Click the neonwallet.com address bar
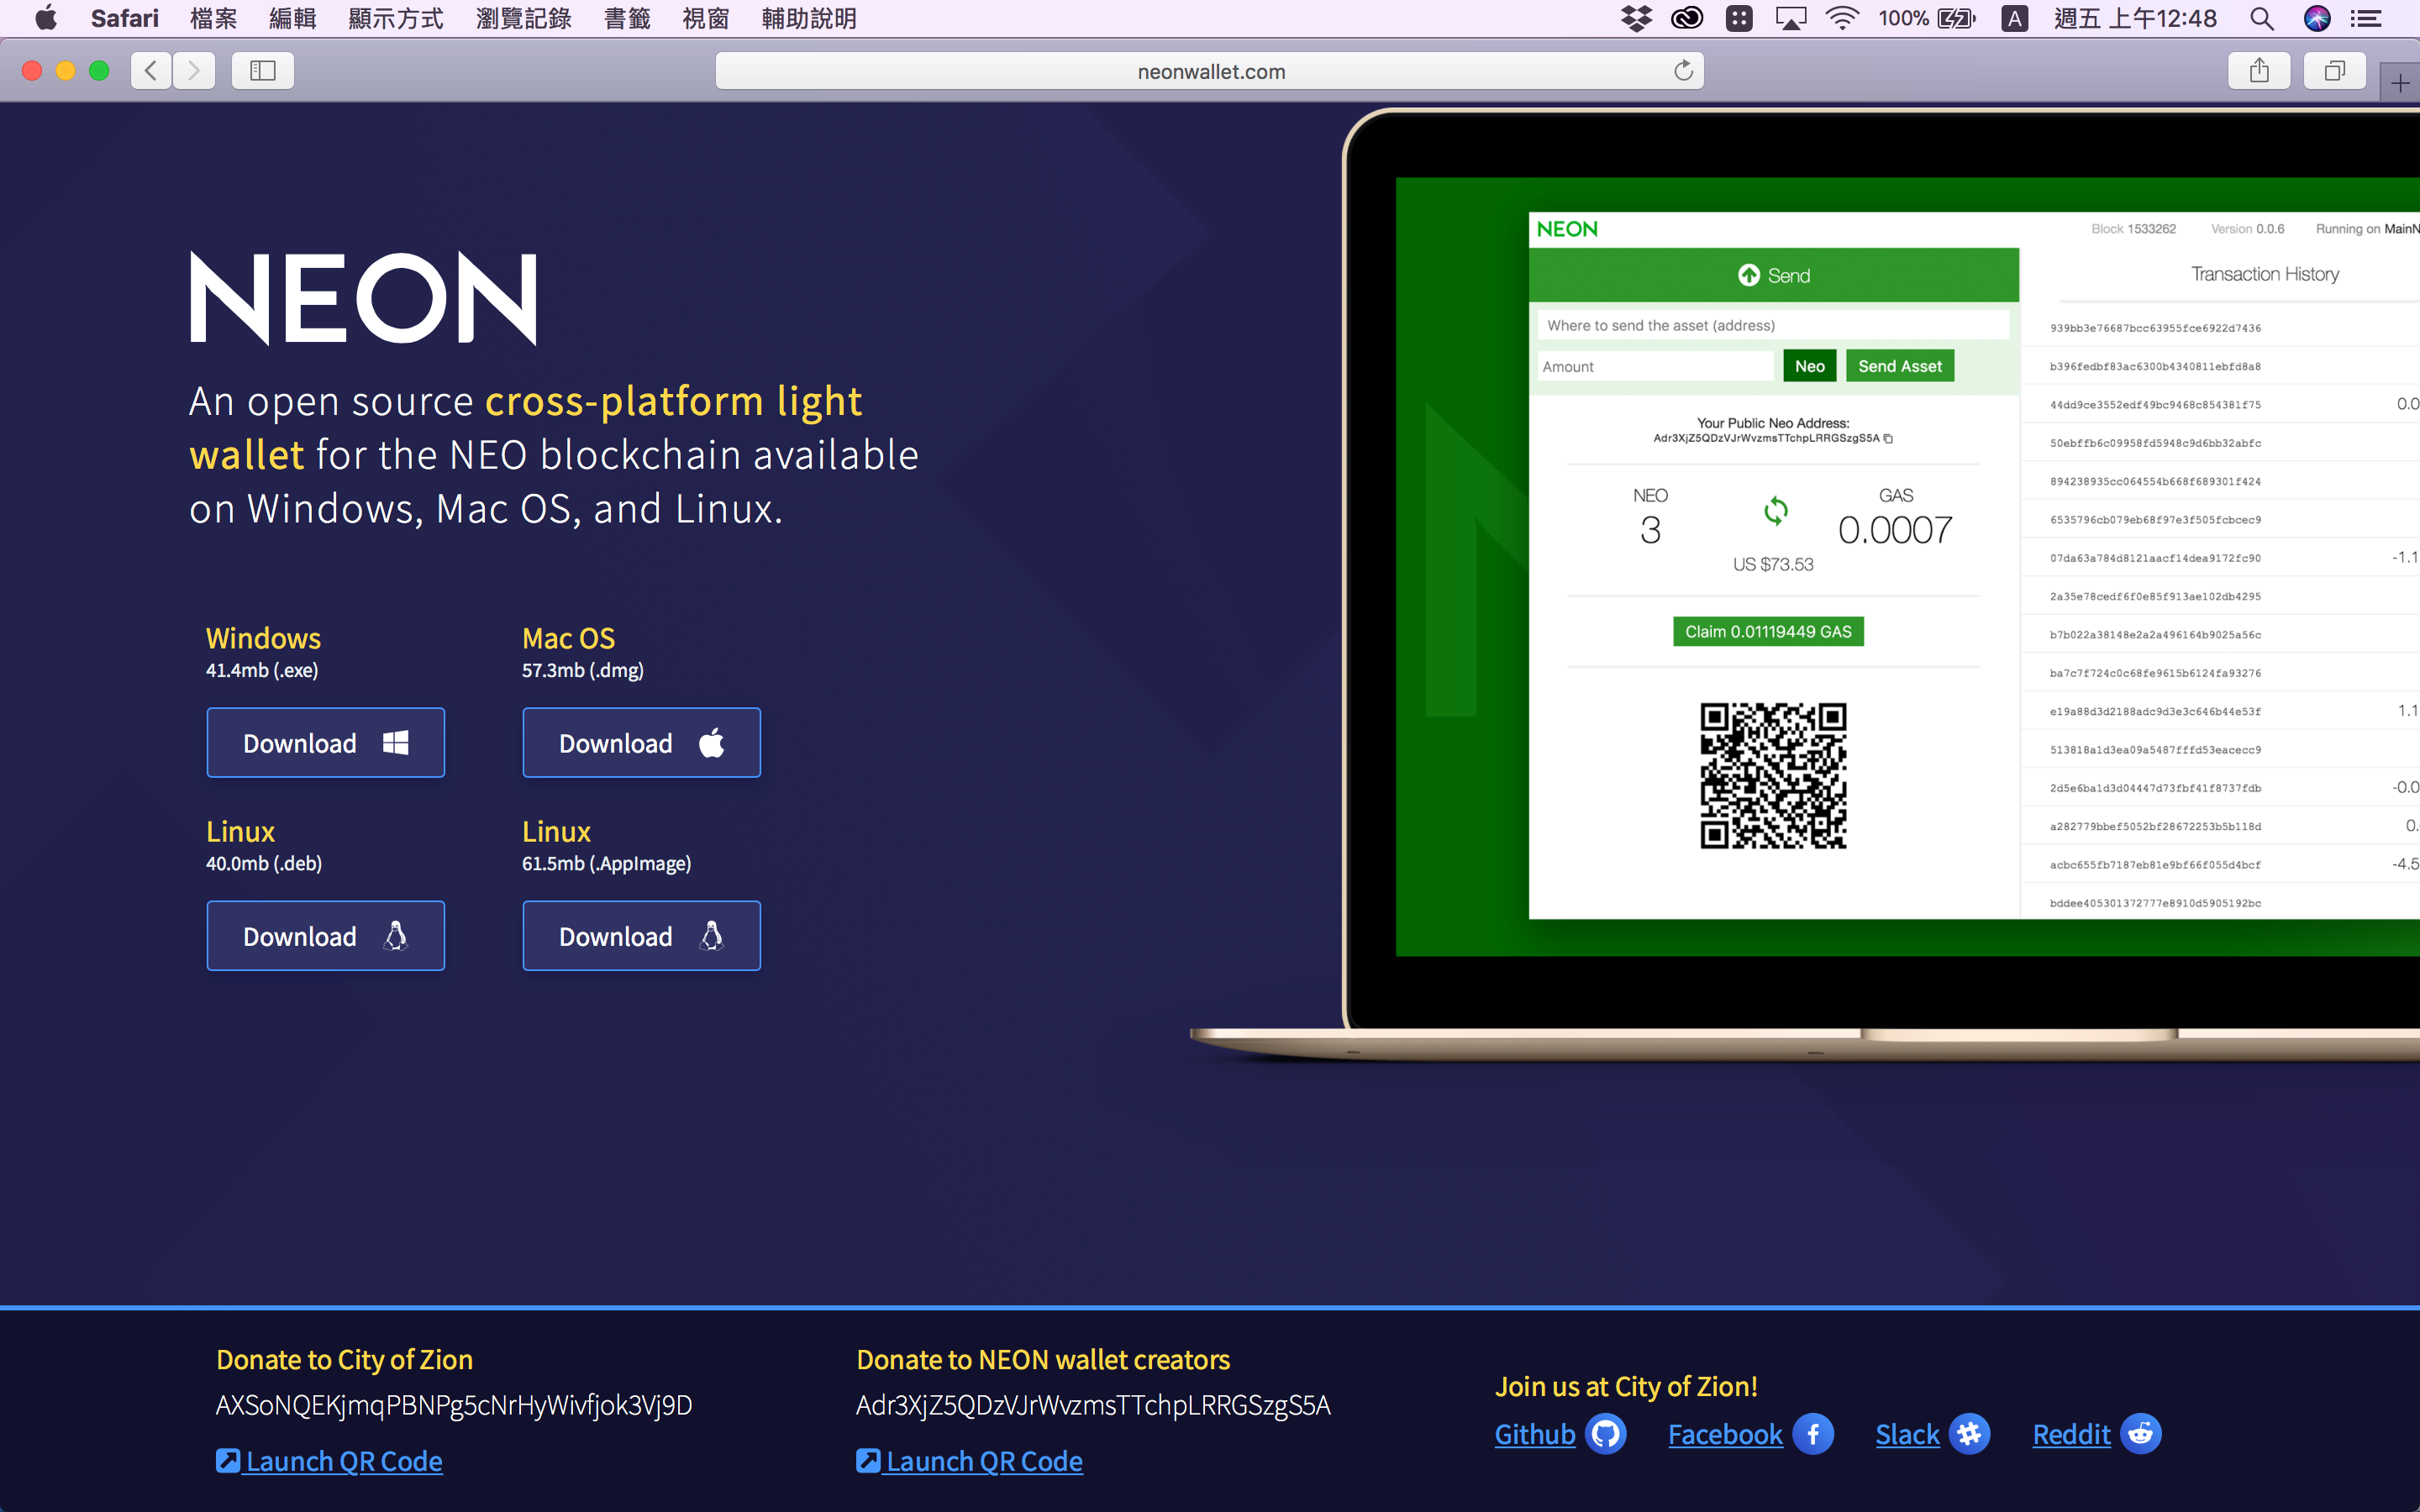 (x=1210, y=71)
